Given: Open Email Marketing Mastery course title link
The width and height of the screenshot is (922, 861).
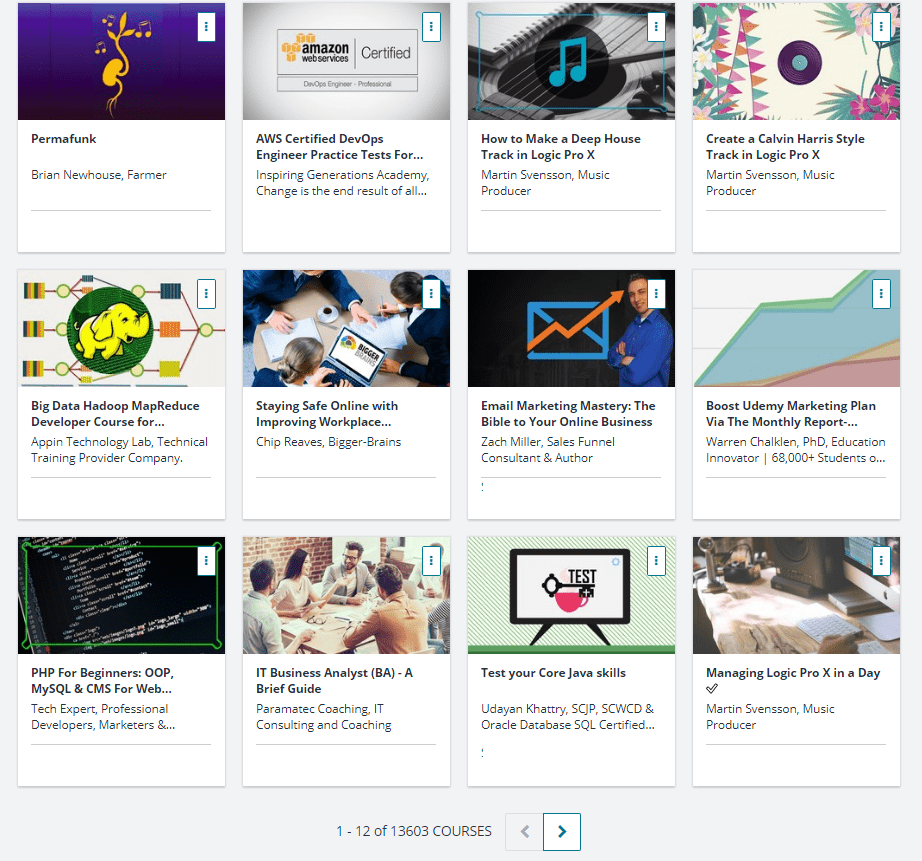Looking at the screenshot, I should [568, 414].
